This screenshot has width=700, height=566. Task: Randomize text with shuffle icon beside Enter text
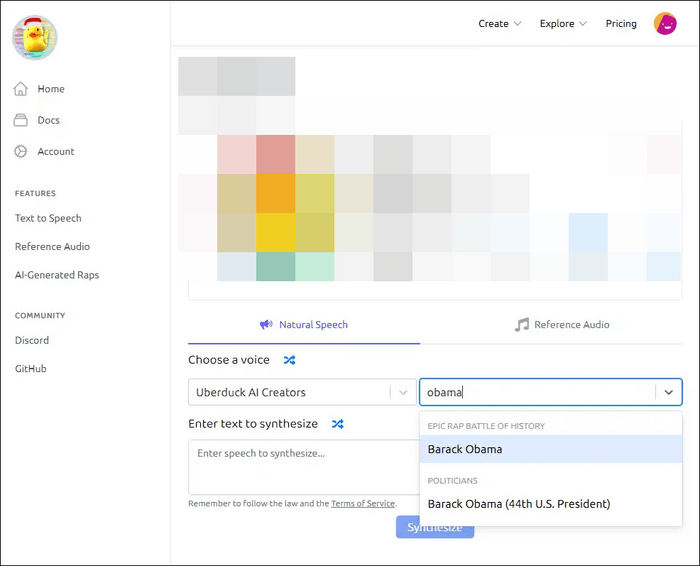[338, 424]
